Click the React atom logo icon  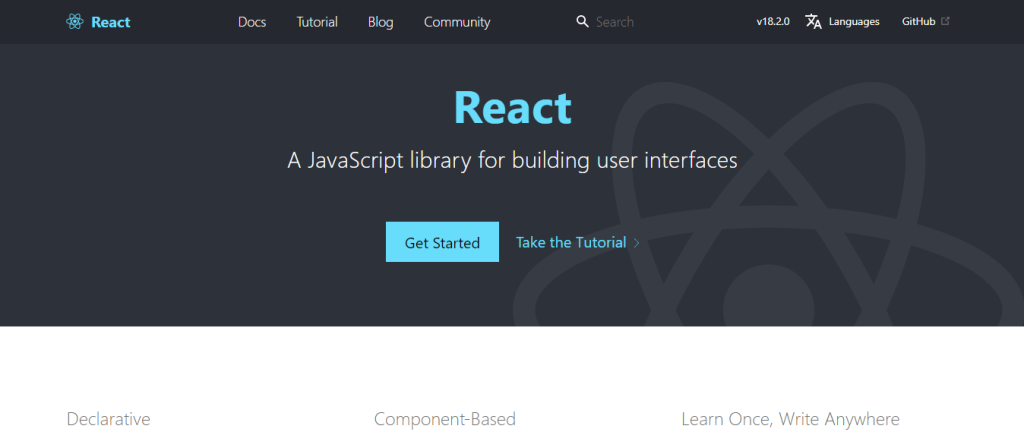pos(75,22)
